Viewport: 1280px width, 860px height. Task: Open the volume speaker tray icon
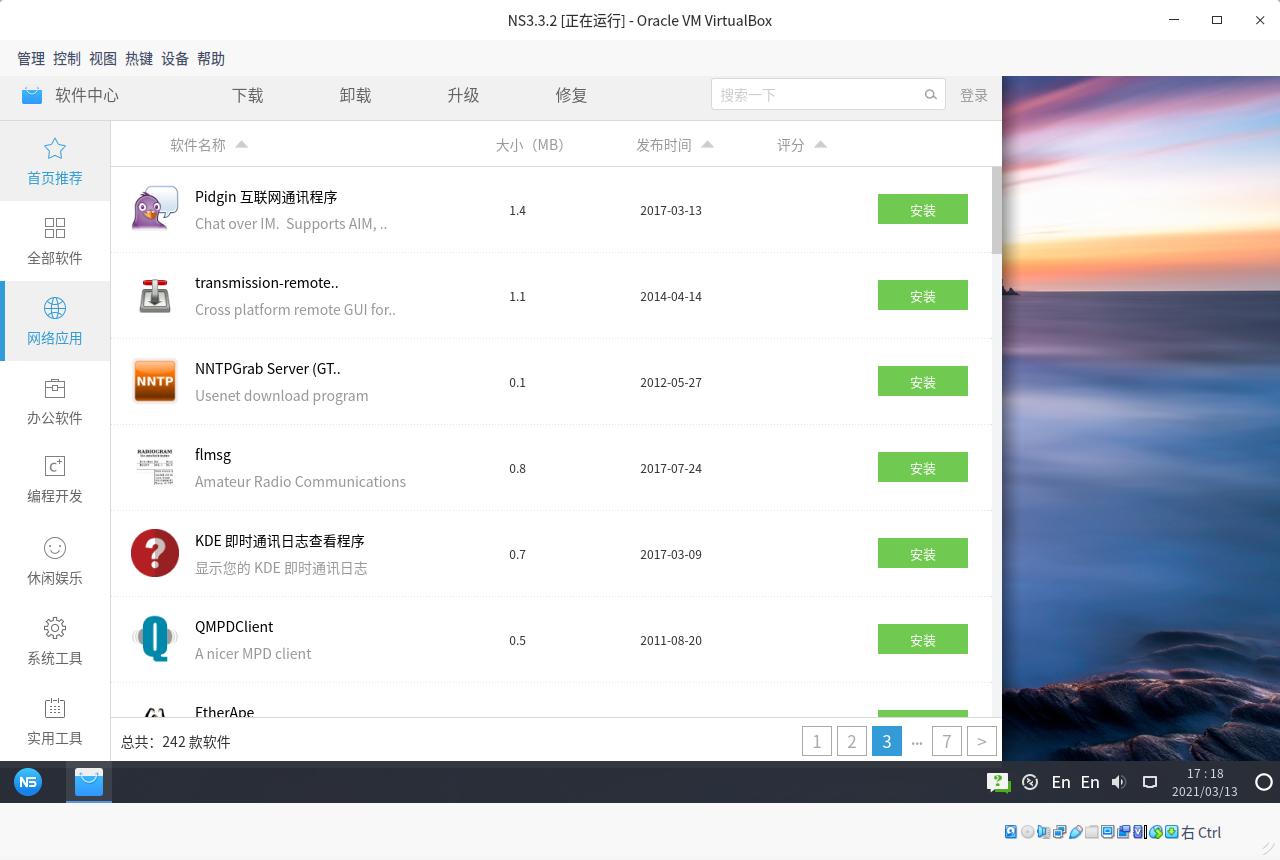[1119, 782]
